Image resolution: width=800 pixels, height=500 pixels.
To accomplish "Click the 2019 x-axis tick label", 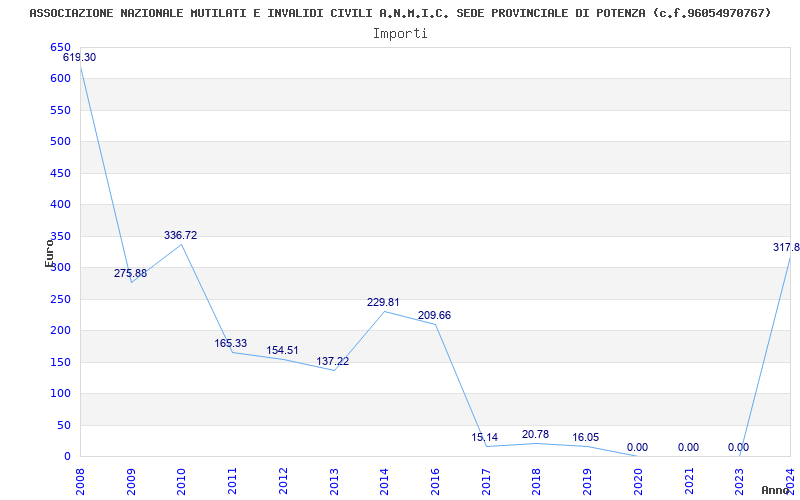I will click(587, 482).
